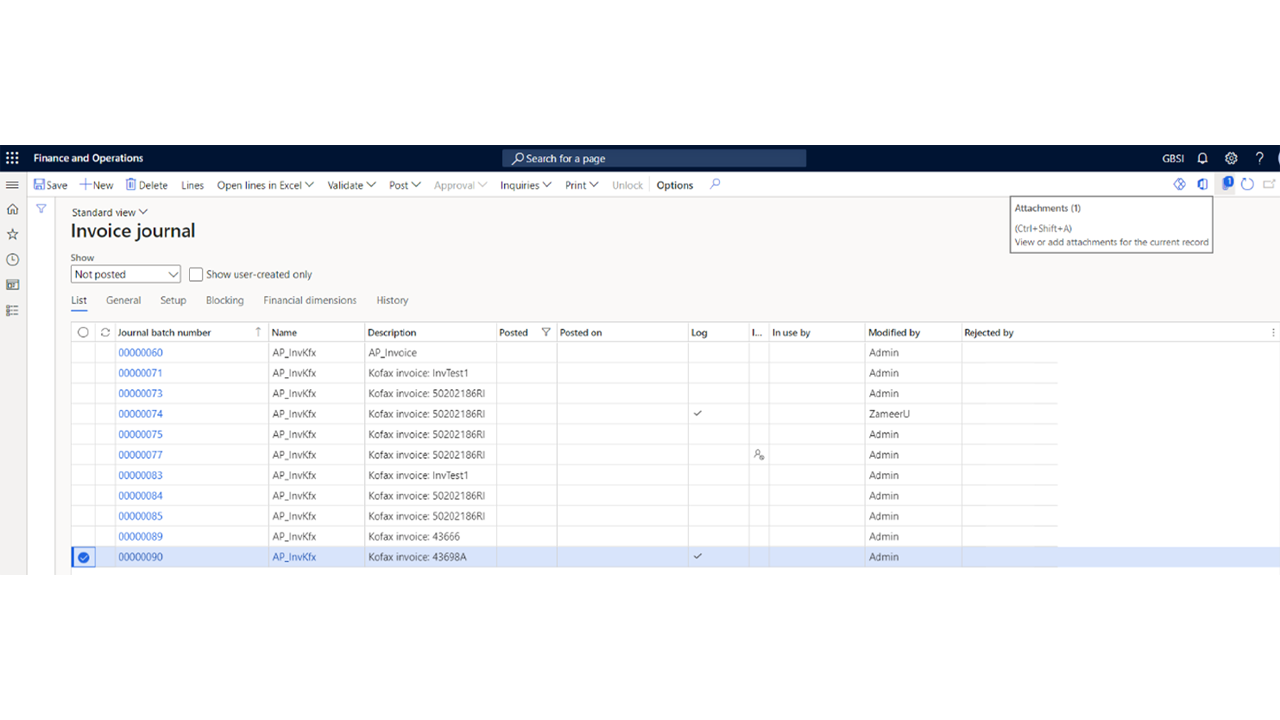Open journal 00000089 link
The width and height of the screenshot is (1280, 720).
point(140,537)
